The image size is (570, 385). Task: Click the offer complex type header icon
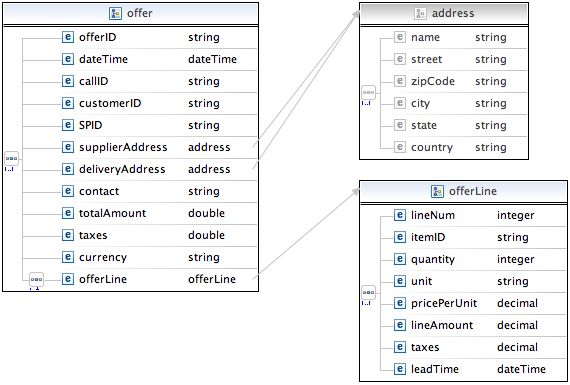pos(115,13)
